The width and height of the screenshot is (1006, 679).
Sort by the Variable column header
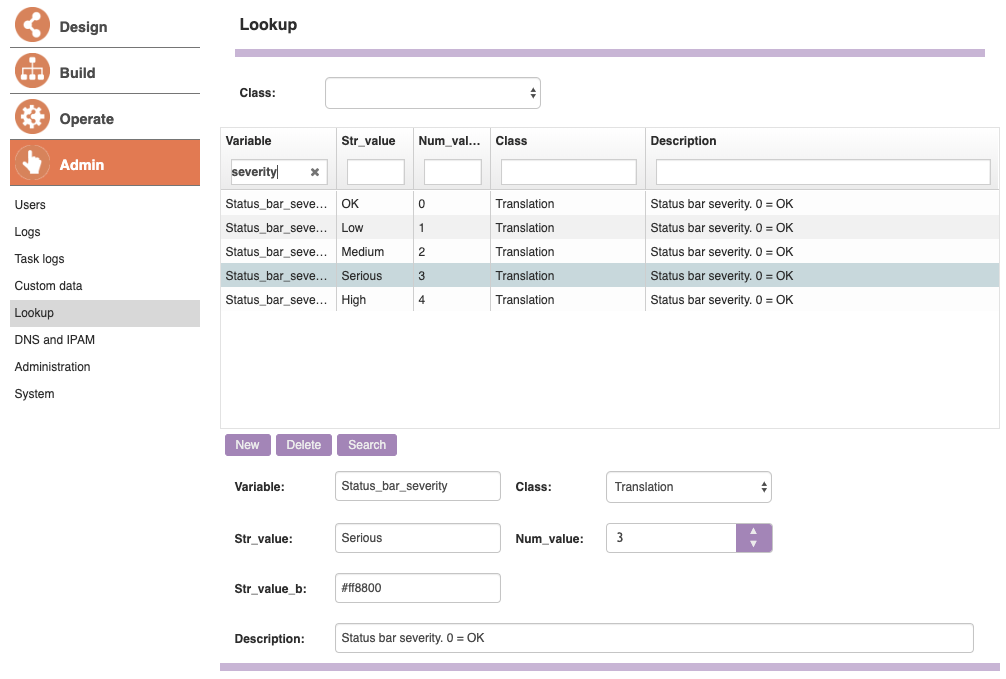tap(249, 141)
